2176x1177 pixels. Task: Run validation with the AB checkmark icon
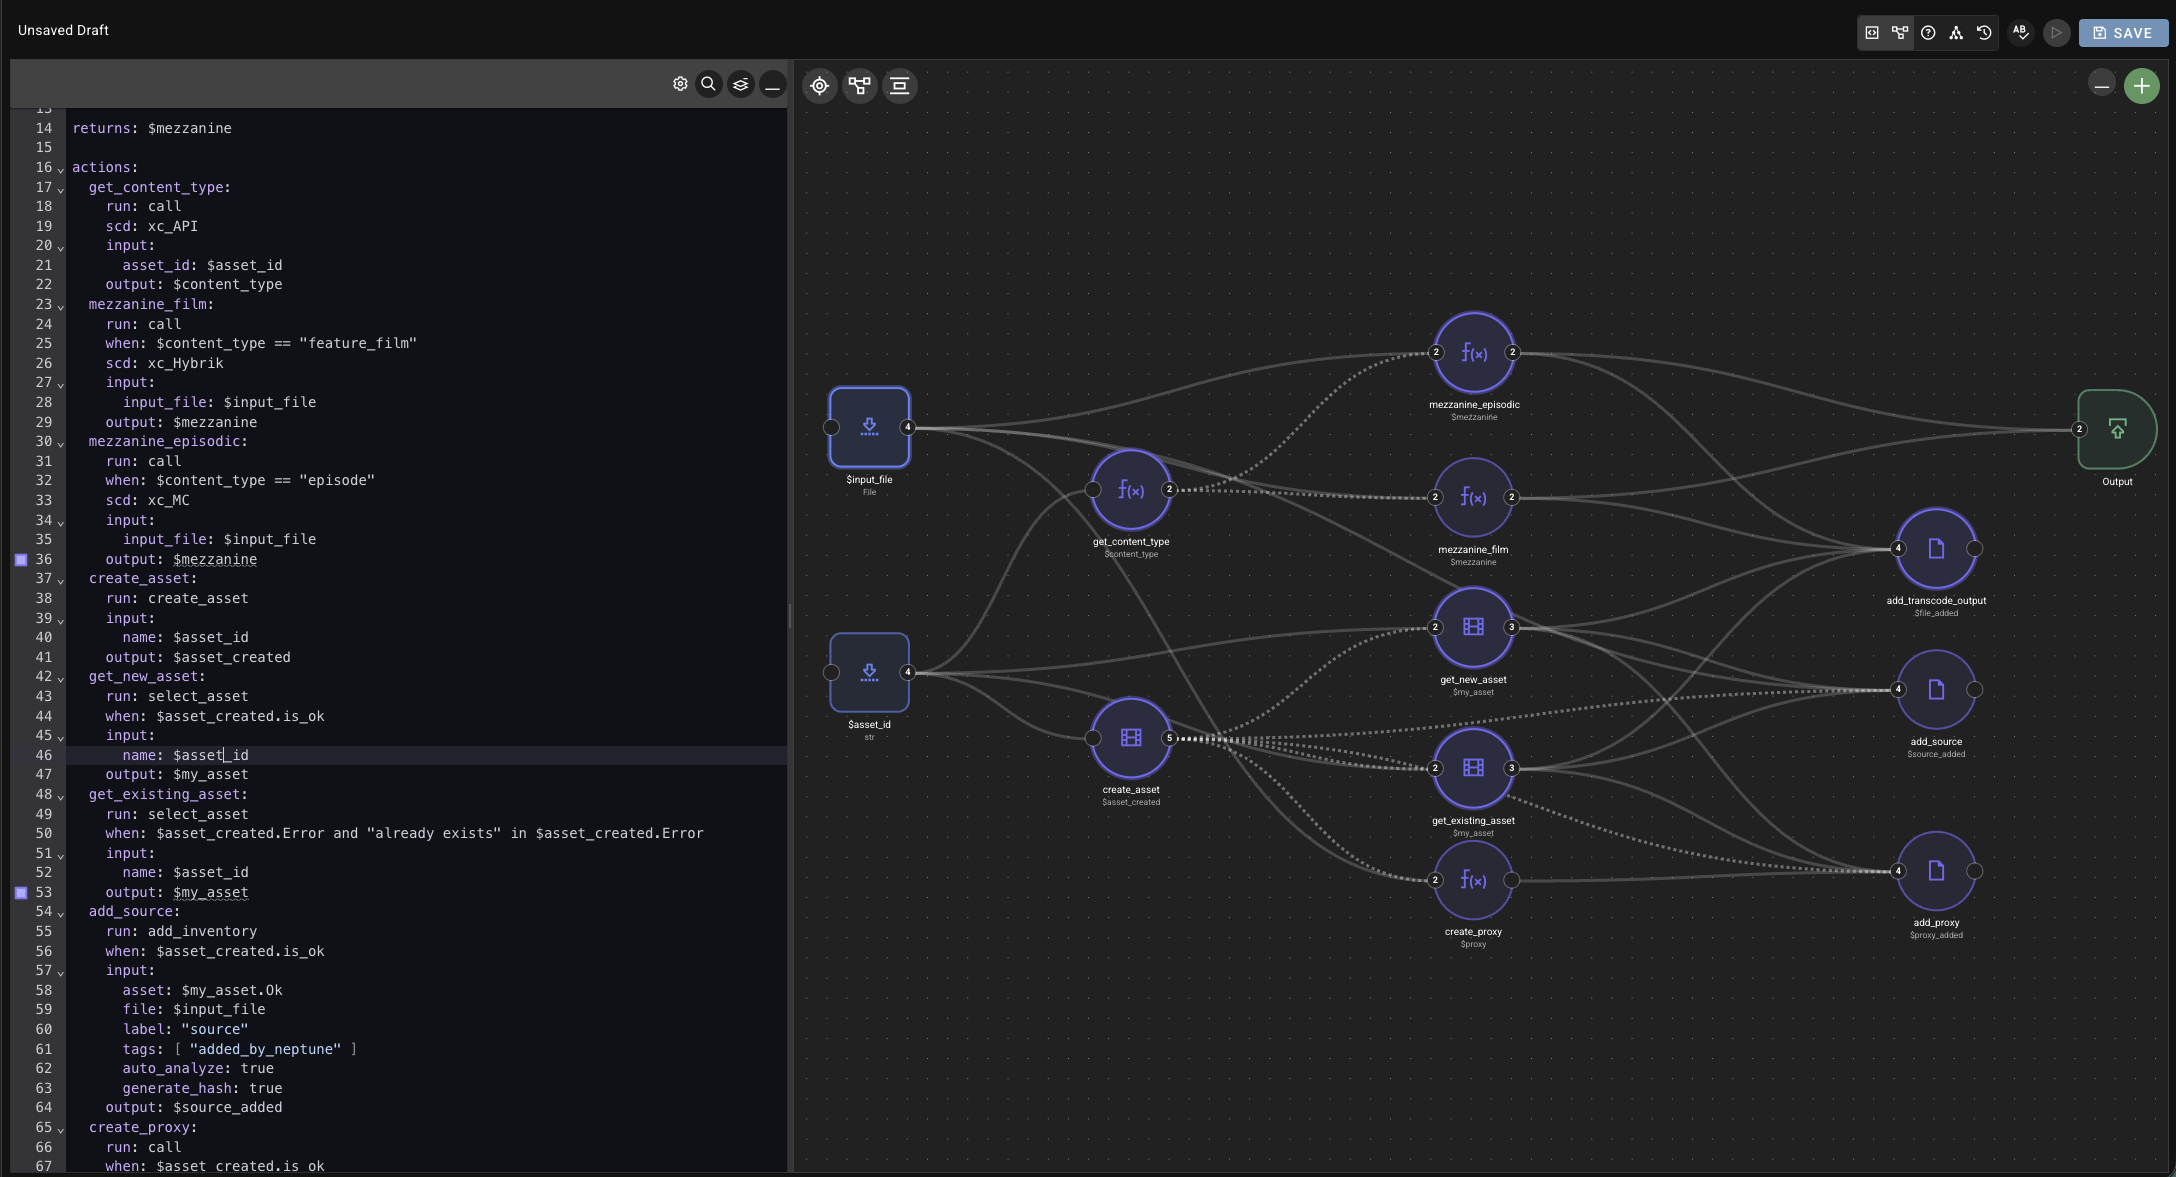tap(2020, 33)
